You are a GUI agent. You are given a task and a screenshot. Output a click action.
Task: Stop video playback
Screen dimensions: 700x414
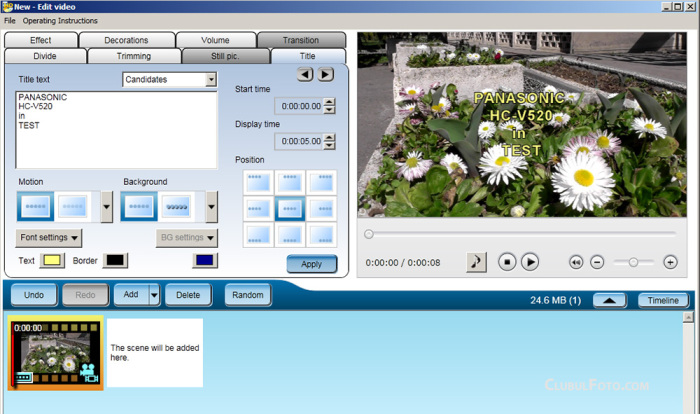tap(507, 262)
